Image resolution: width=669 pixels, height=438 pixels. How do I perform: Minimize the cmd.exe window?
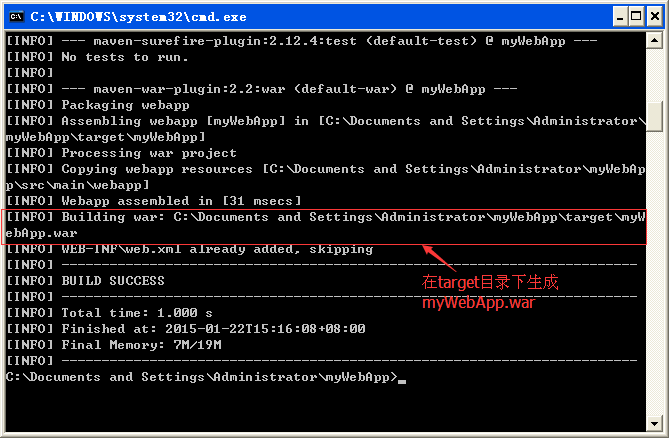620,17
